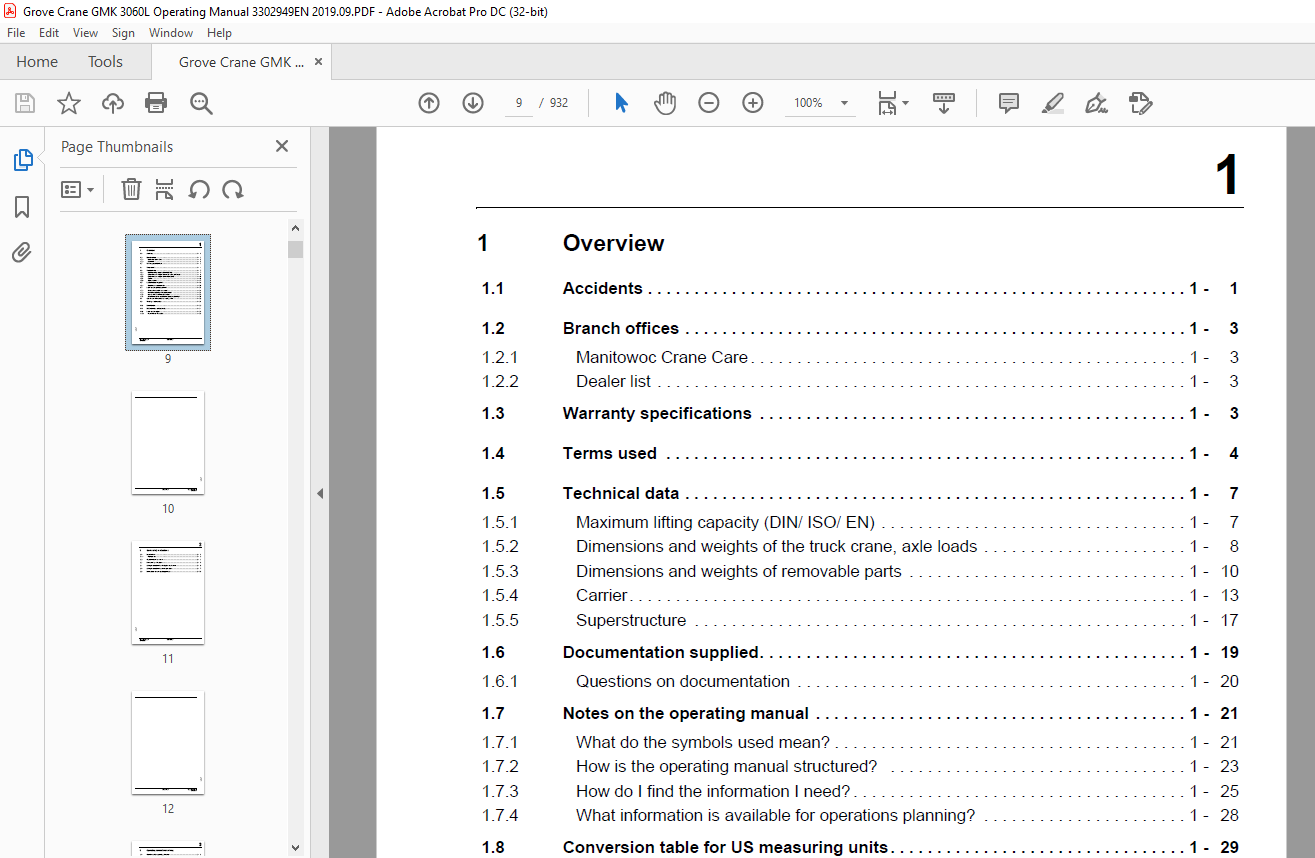Screen dimensions: 1315x858
Task: Show the Page Thumbnails pane icon
Action: click(x=22, y=160)
